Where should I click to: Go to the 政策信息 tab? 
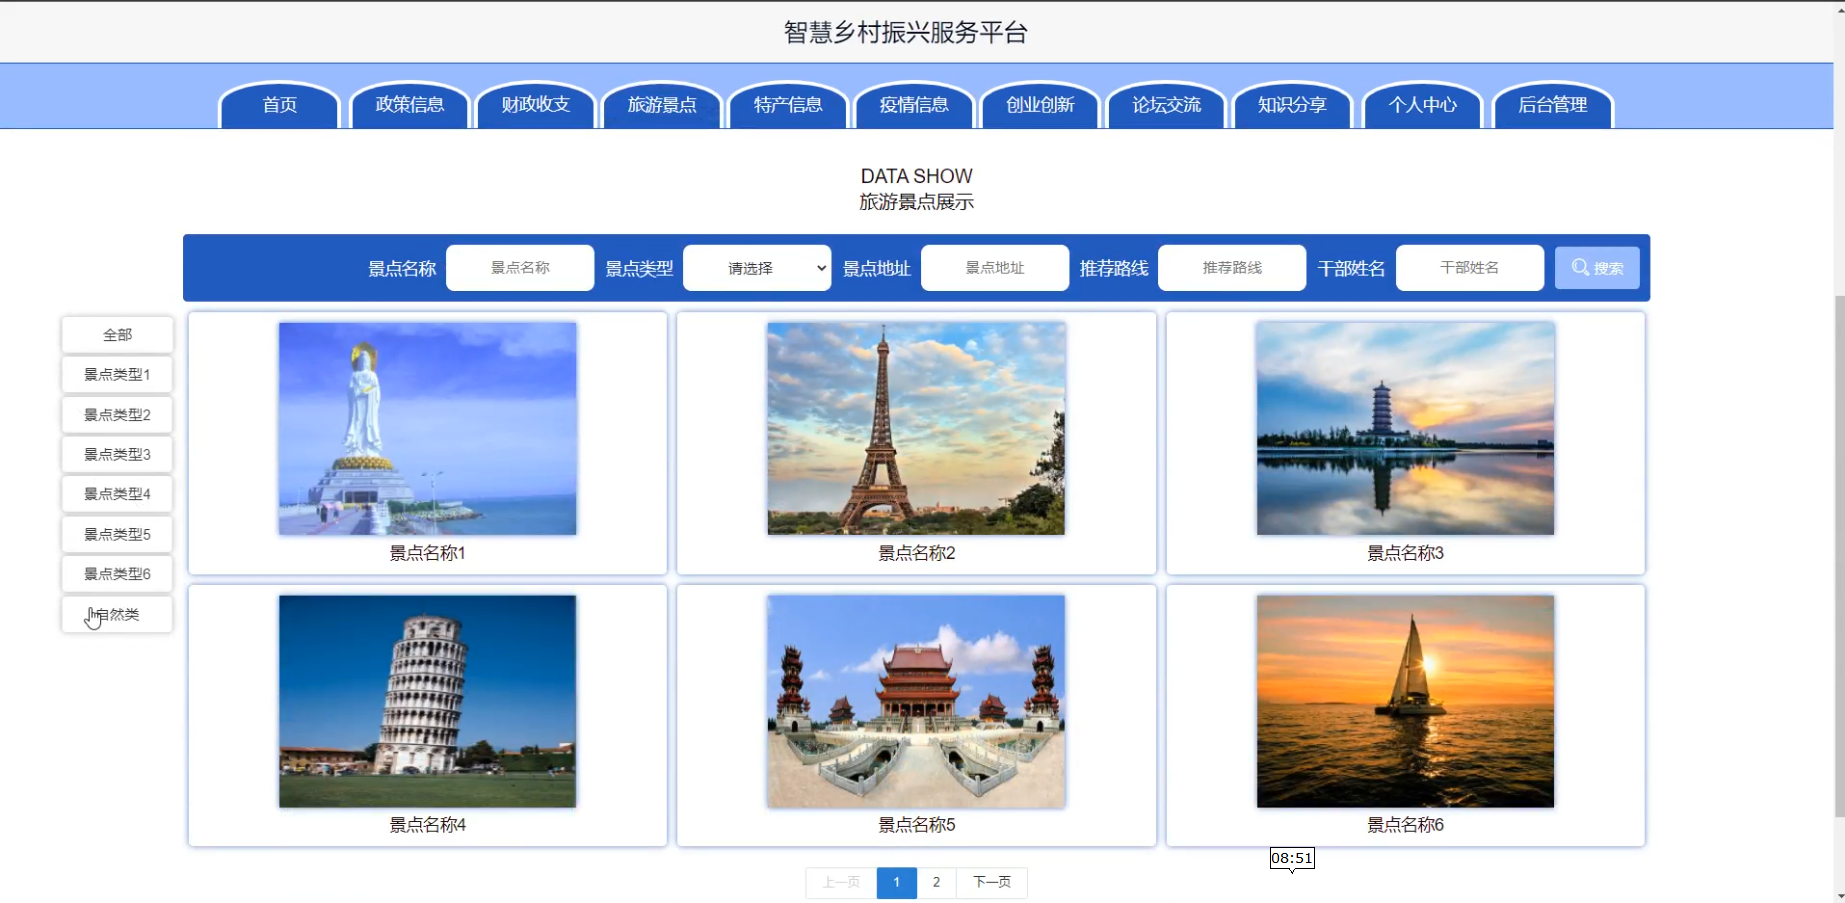pos(410,105)
